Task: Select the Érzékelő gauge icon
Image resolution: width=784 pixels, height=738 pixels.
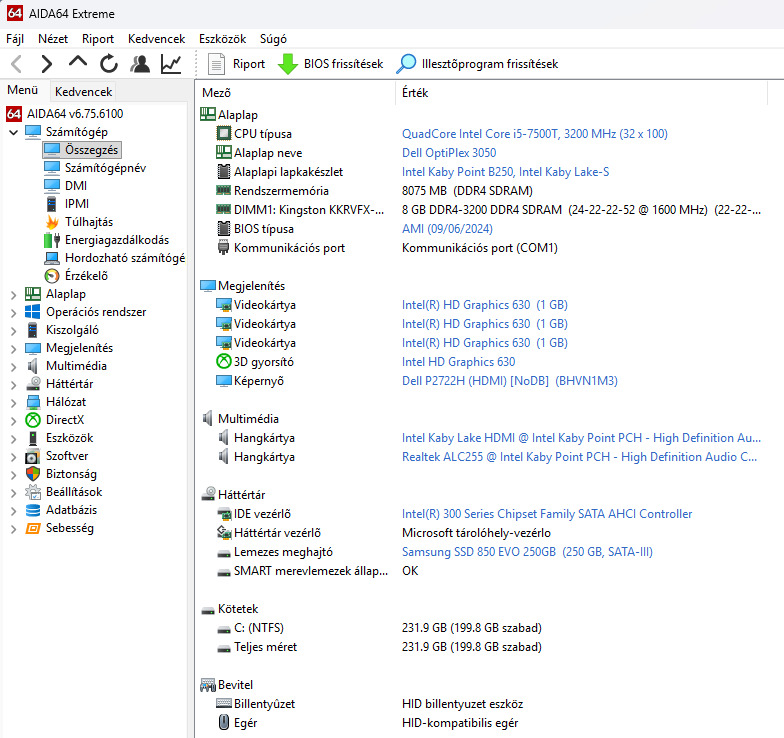Action: pos(52,276)
